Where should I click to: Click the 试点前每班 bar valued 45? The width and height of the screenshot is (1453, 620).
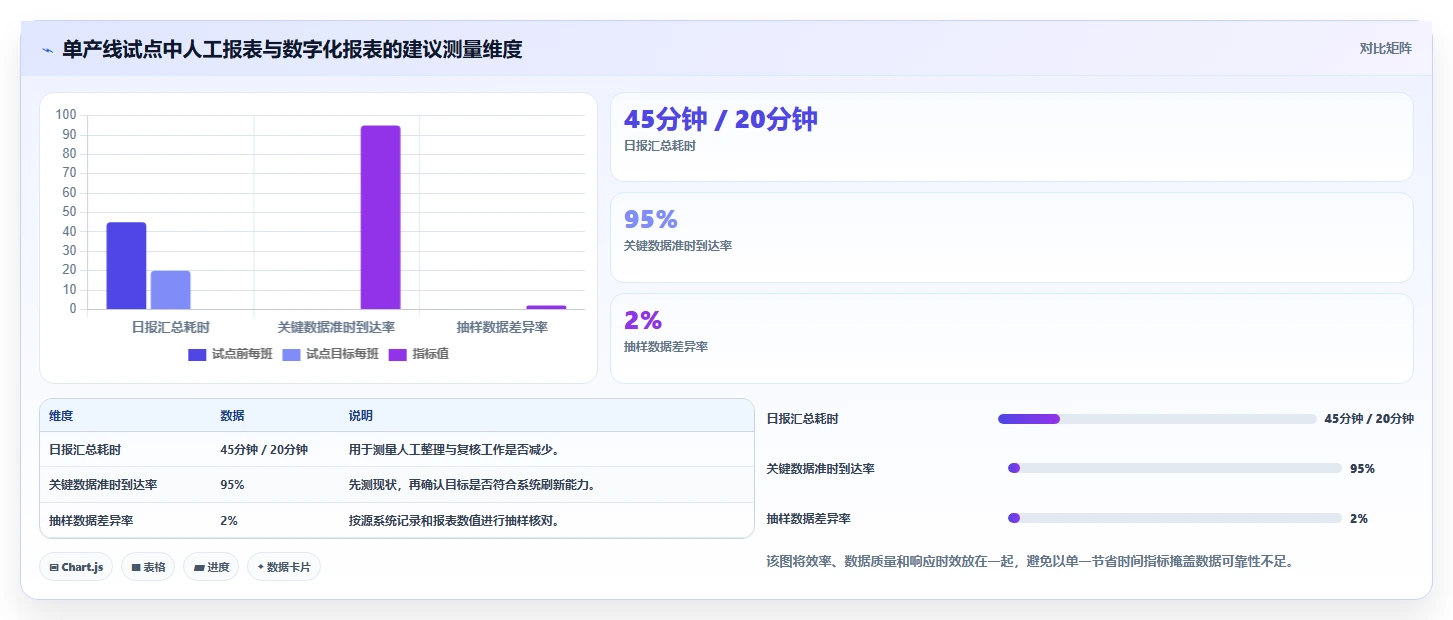126,266
